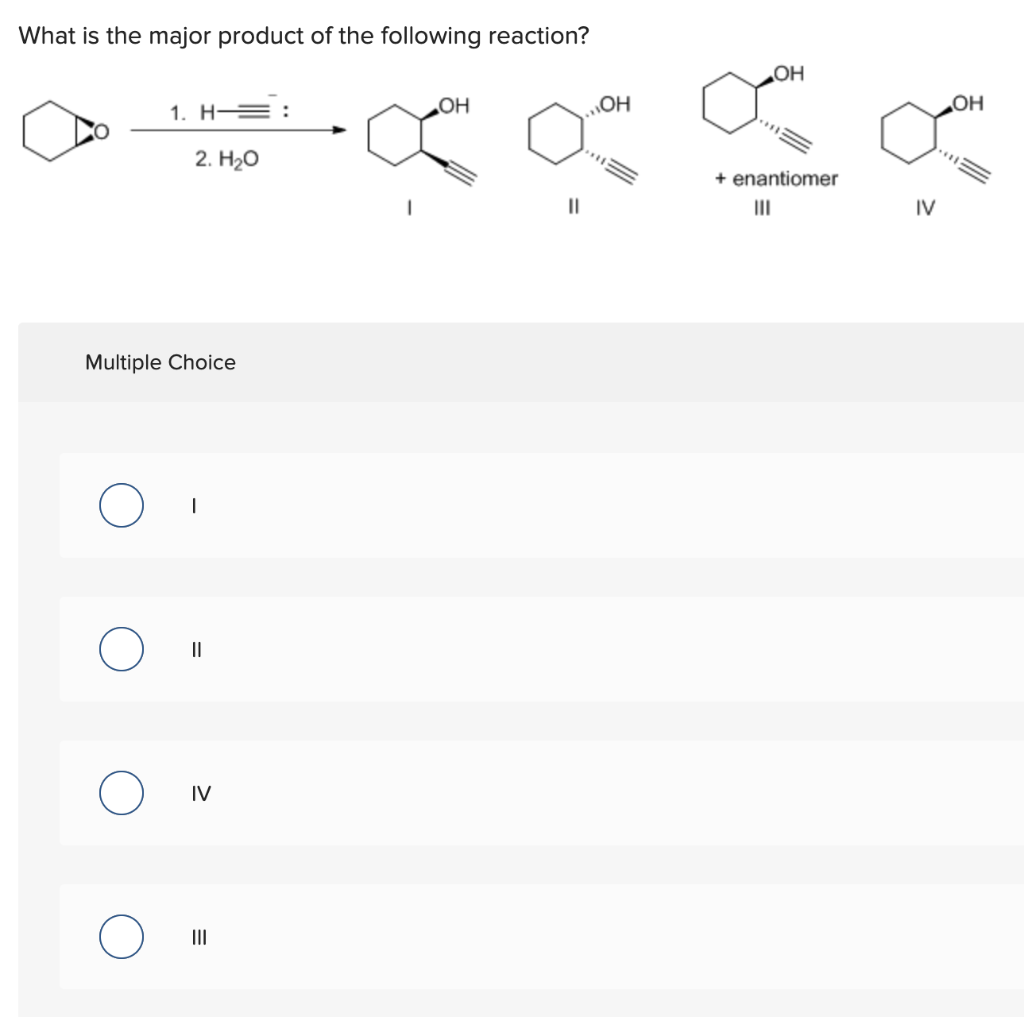
Task: Click the Roman numeral IV under structure
Action: point(925,208)
